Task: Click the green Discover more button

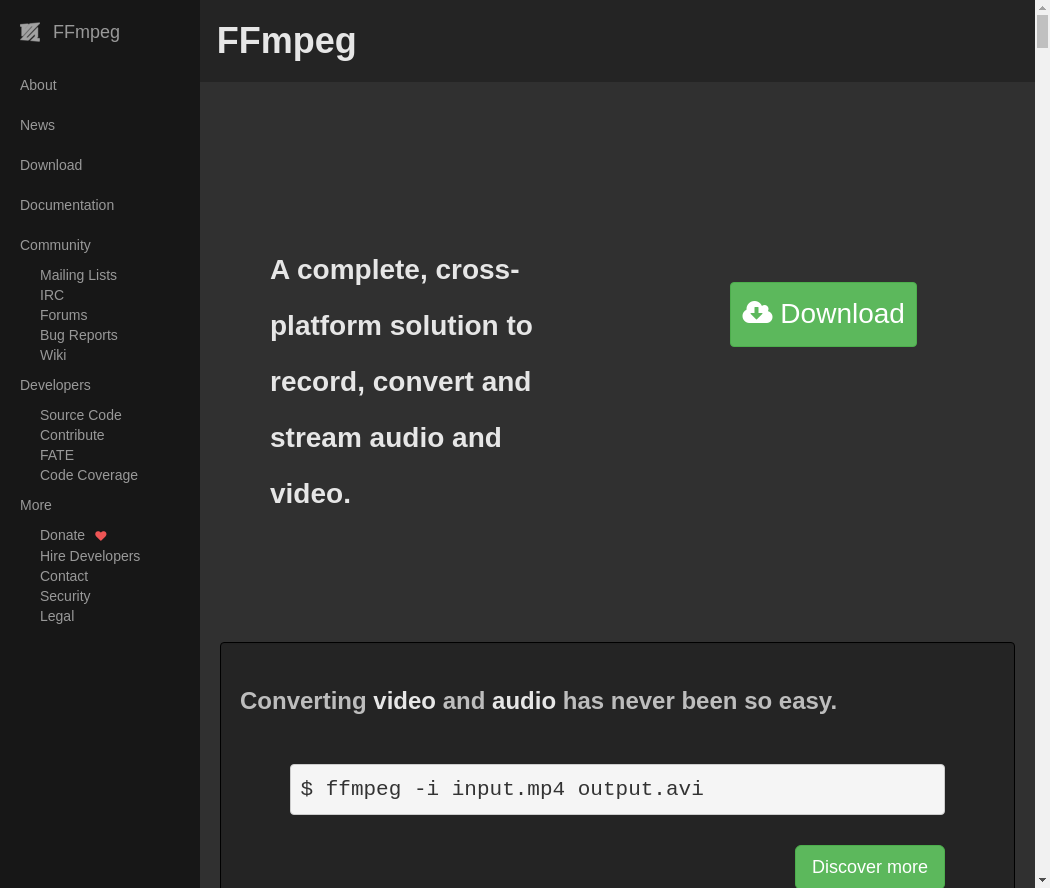Action: pos(870,867)
